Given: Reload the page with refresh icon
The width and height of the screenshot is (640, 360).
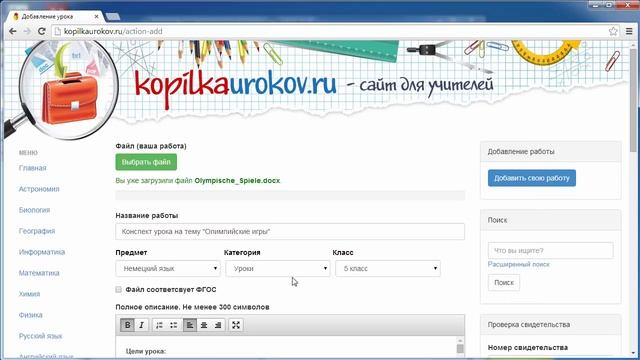Looking at the screenshot, I should click(x=41, y=31).
